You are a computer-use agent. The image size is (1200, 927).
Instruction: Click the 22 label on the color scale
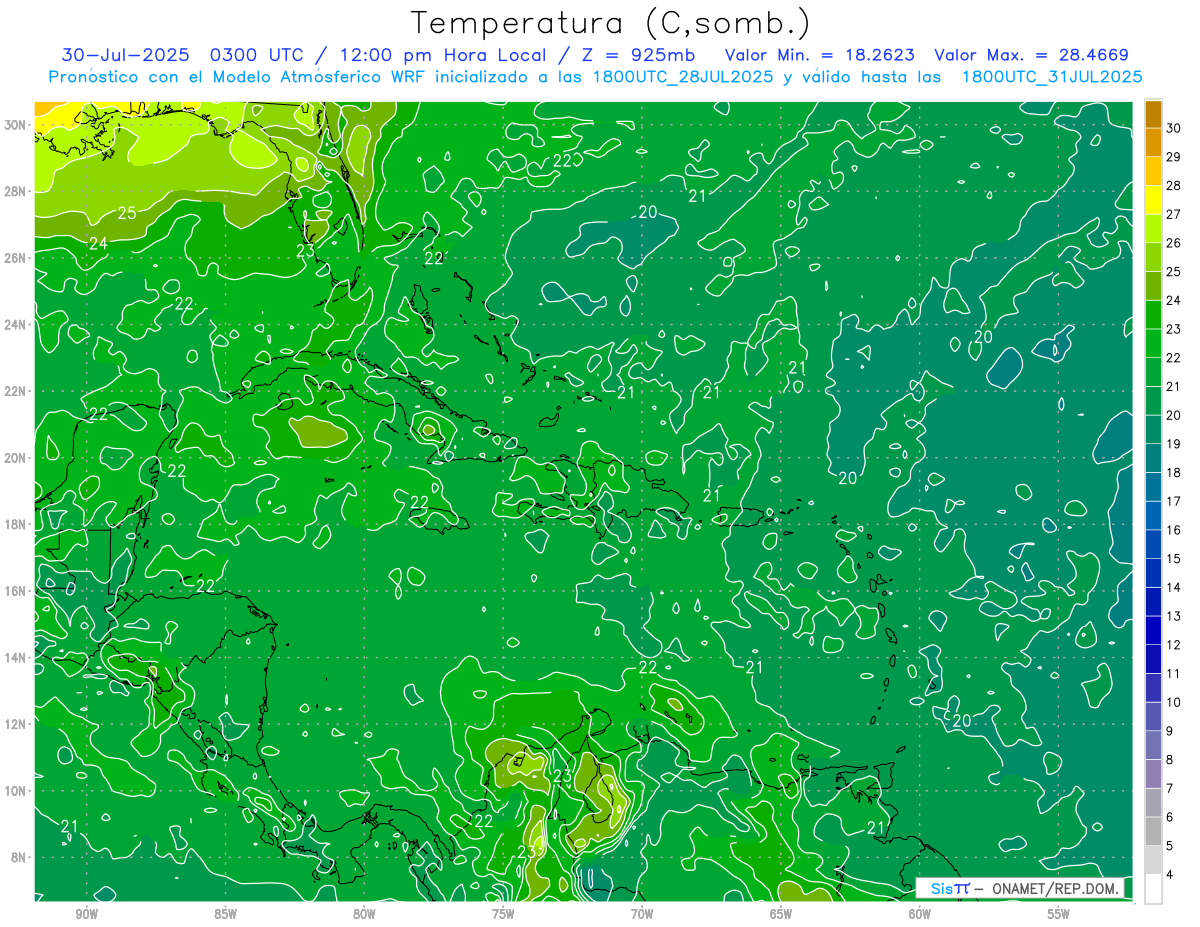point(1174,358)
